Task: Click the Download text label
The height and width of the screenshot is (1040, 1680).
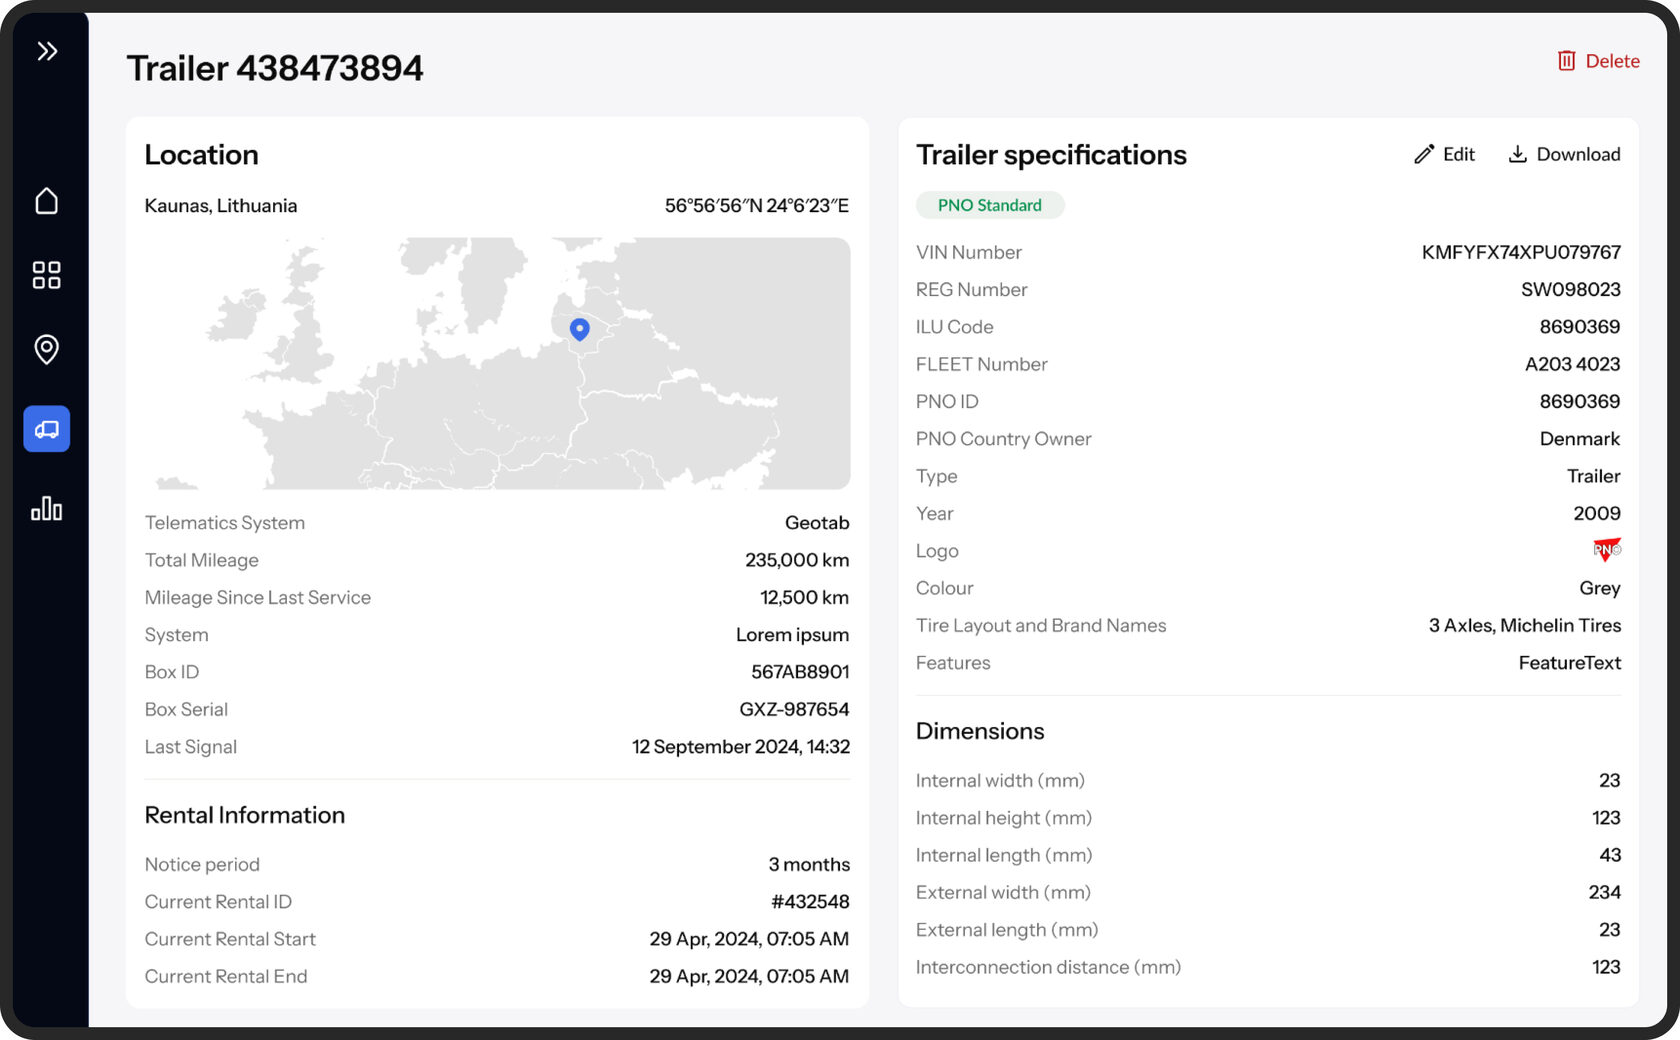Action: [x=1578, y=154]
